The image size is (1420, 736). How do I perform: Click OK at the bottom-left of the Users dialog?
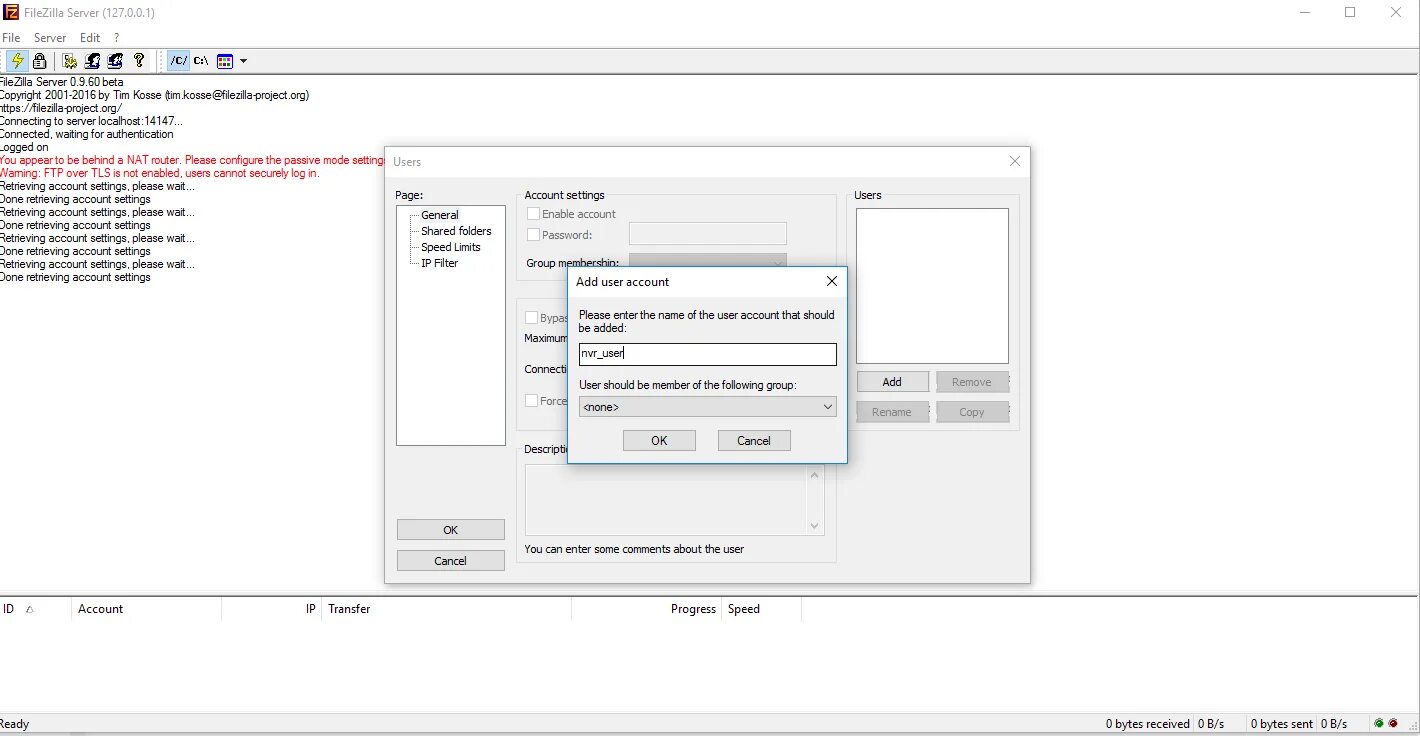pos(450,530)
